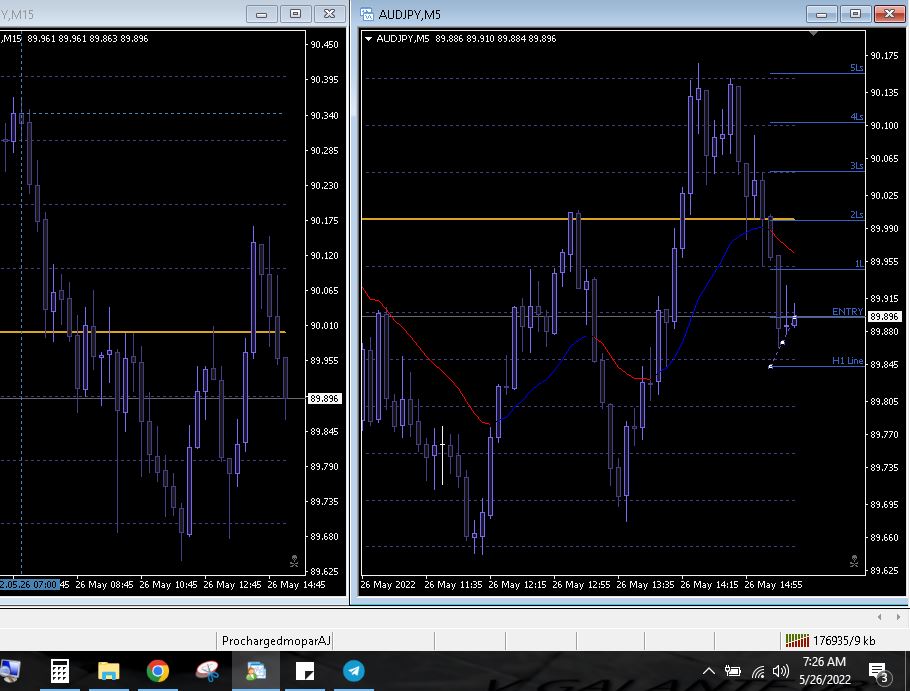
Task: Select the ProchargedmoparAJ profile in status bar
Action: 276,640
